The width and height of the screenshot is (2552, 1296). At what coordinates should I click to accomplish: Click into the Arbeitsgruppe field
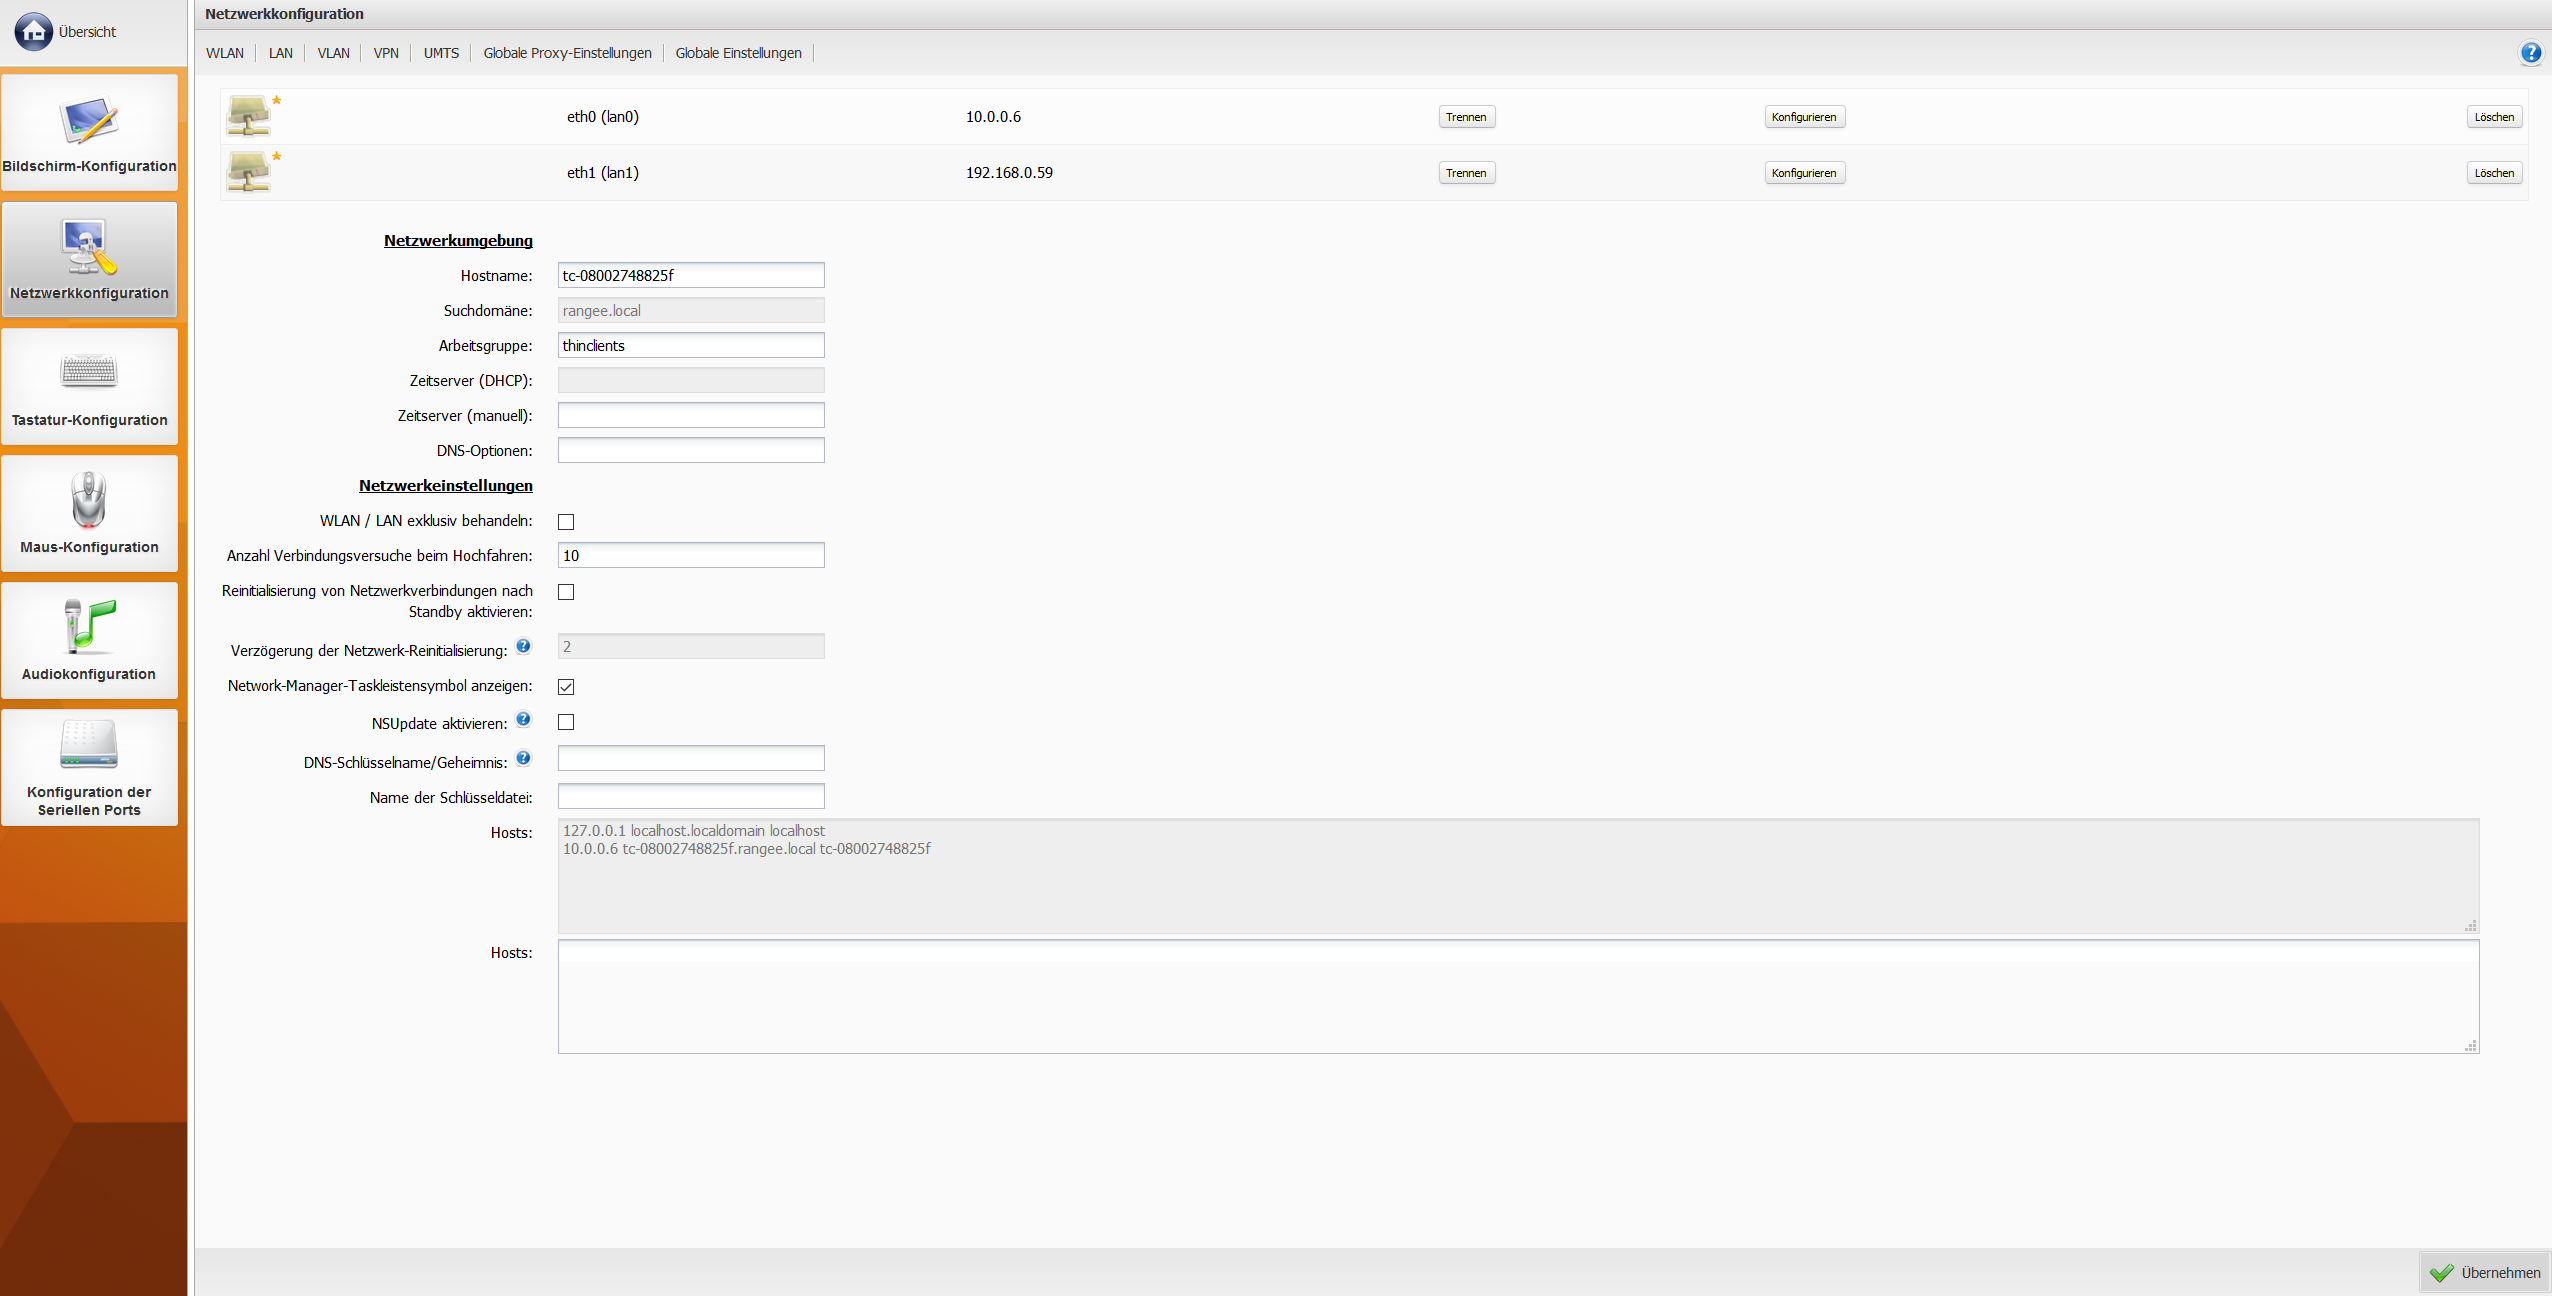click(691, 345)
